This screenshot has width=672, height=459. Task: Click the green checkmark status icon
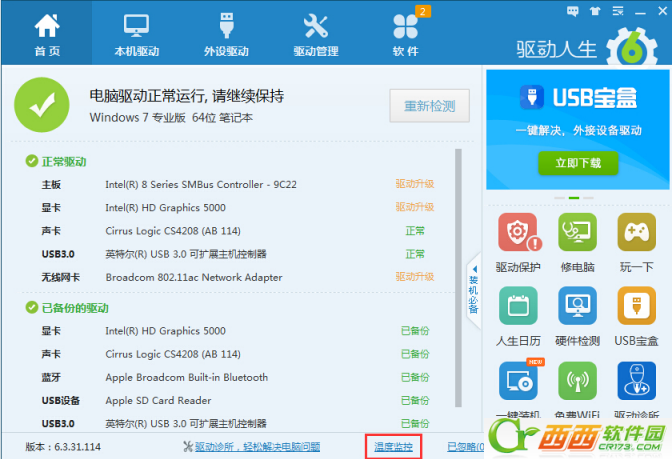[42, 105]
